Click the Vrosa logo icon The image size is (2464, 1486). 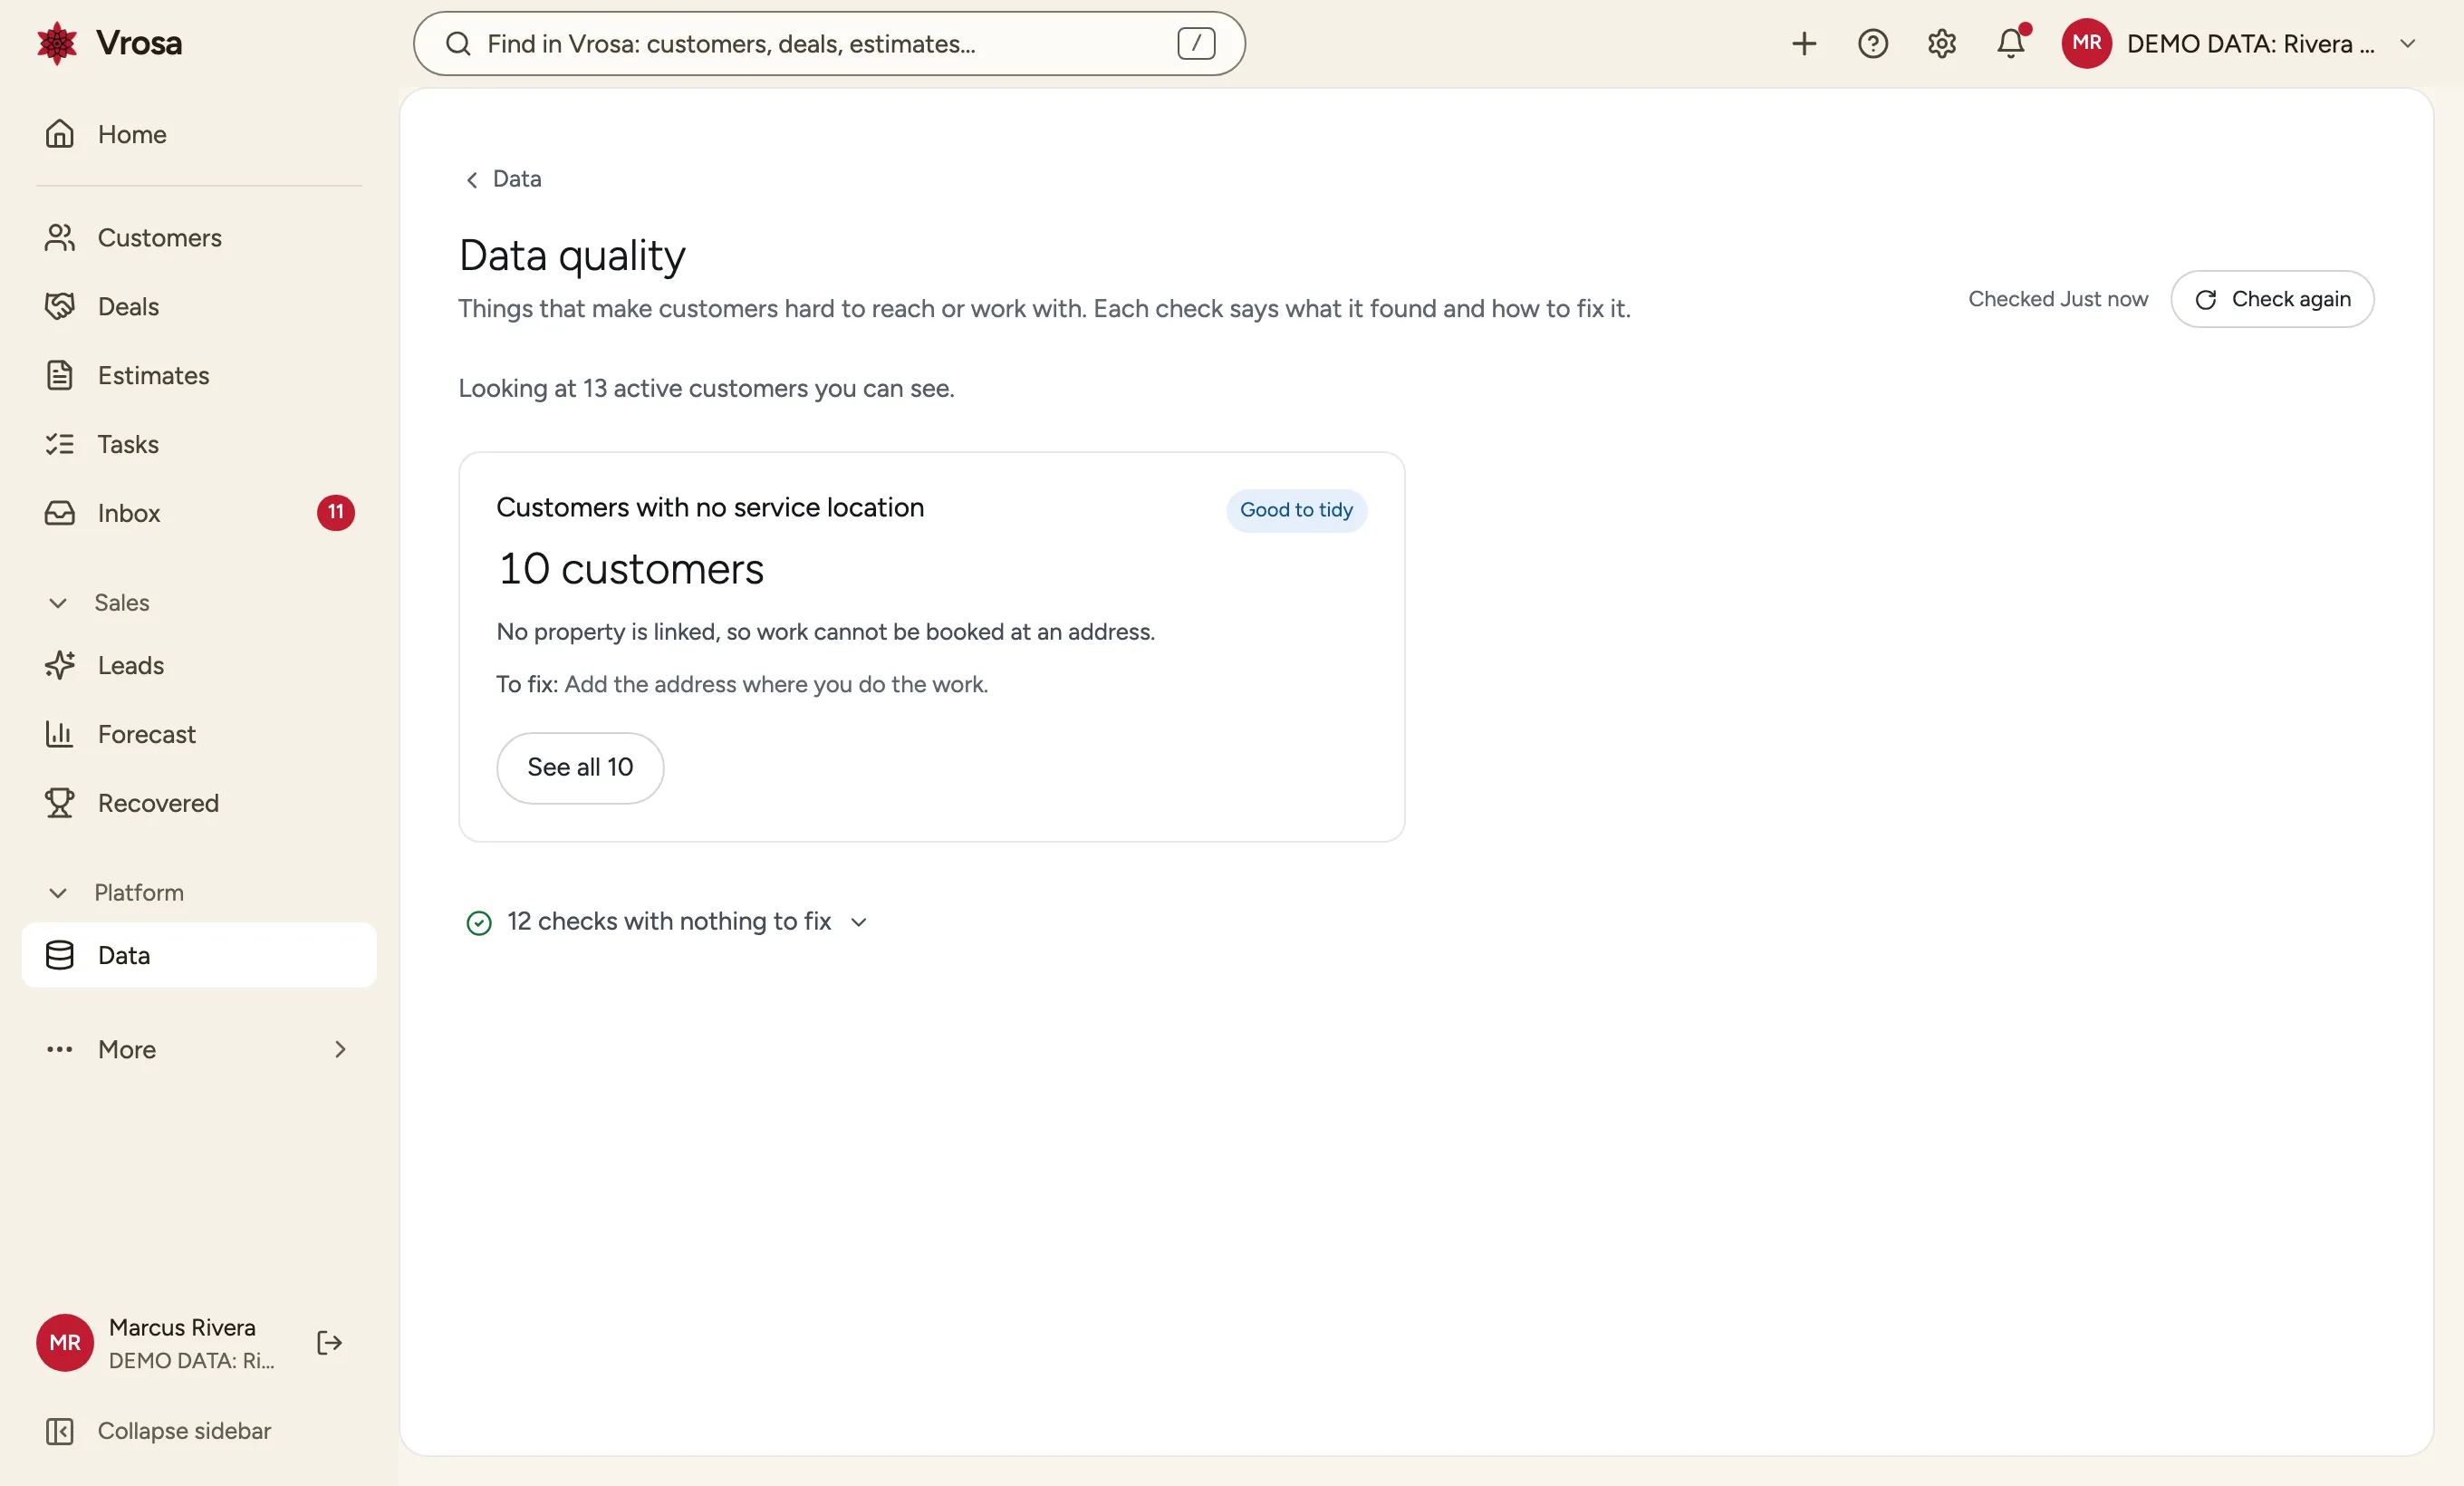click(x=57, y=43)
